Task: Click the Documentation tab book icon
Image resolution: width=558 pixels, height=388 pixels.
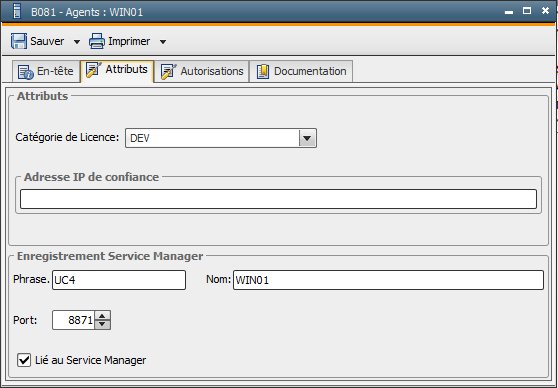Action: pos(263,72)
